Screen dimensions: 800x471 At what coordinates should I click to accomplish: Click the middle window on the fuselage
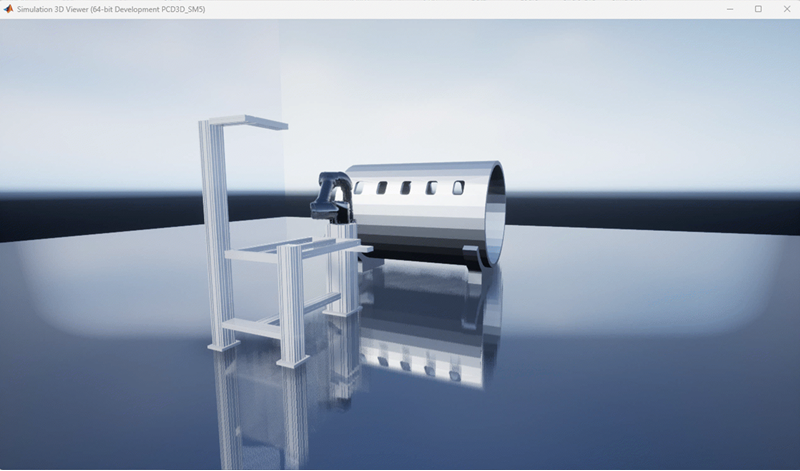(x=406, y=187)
